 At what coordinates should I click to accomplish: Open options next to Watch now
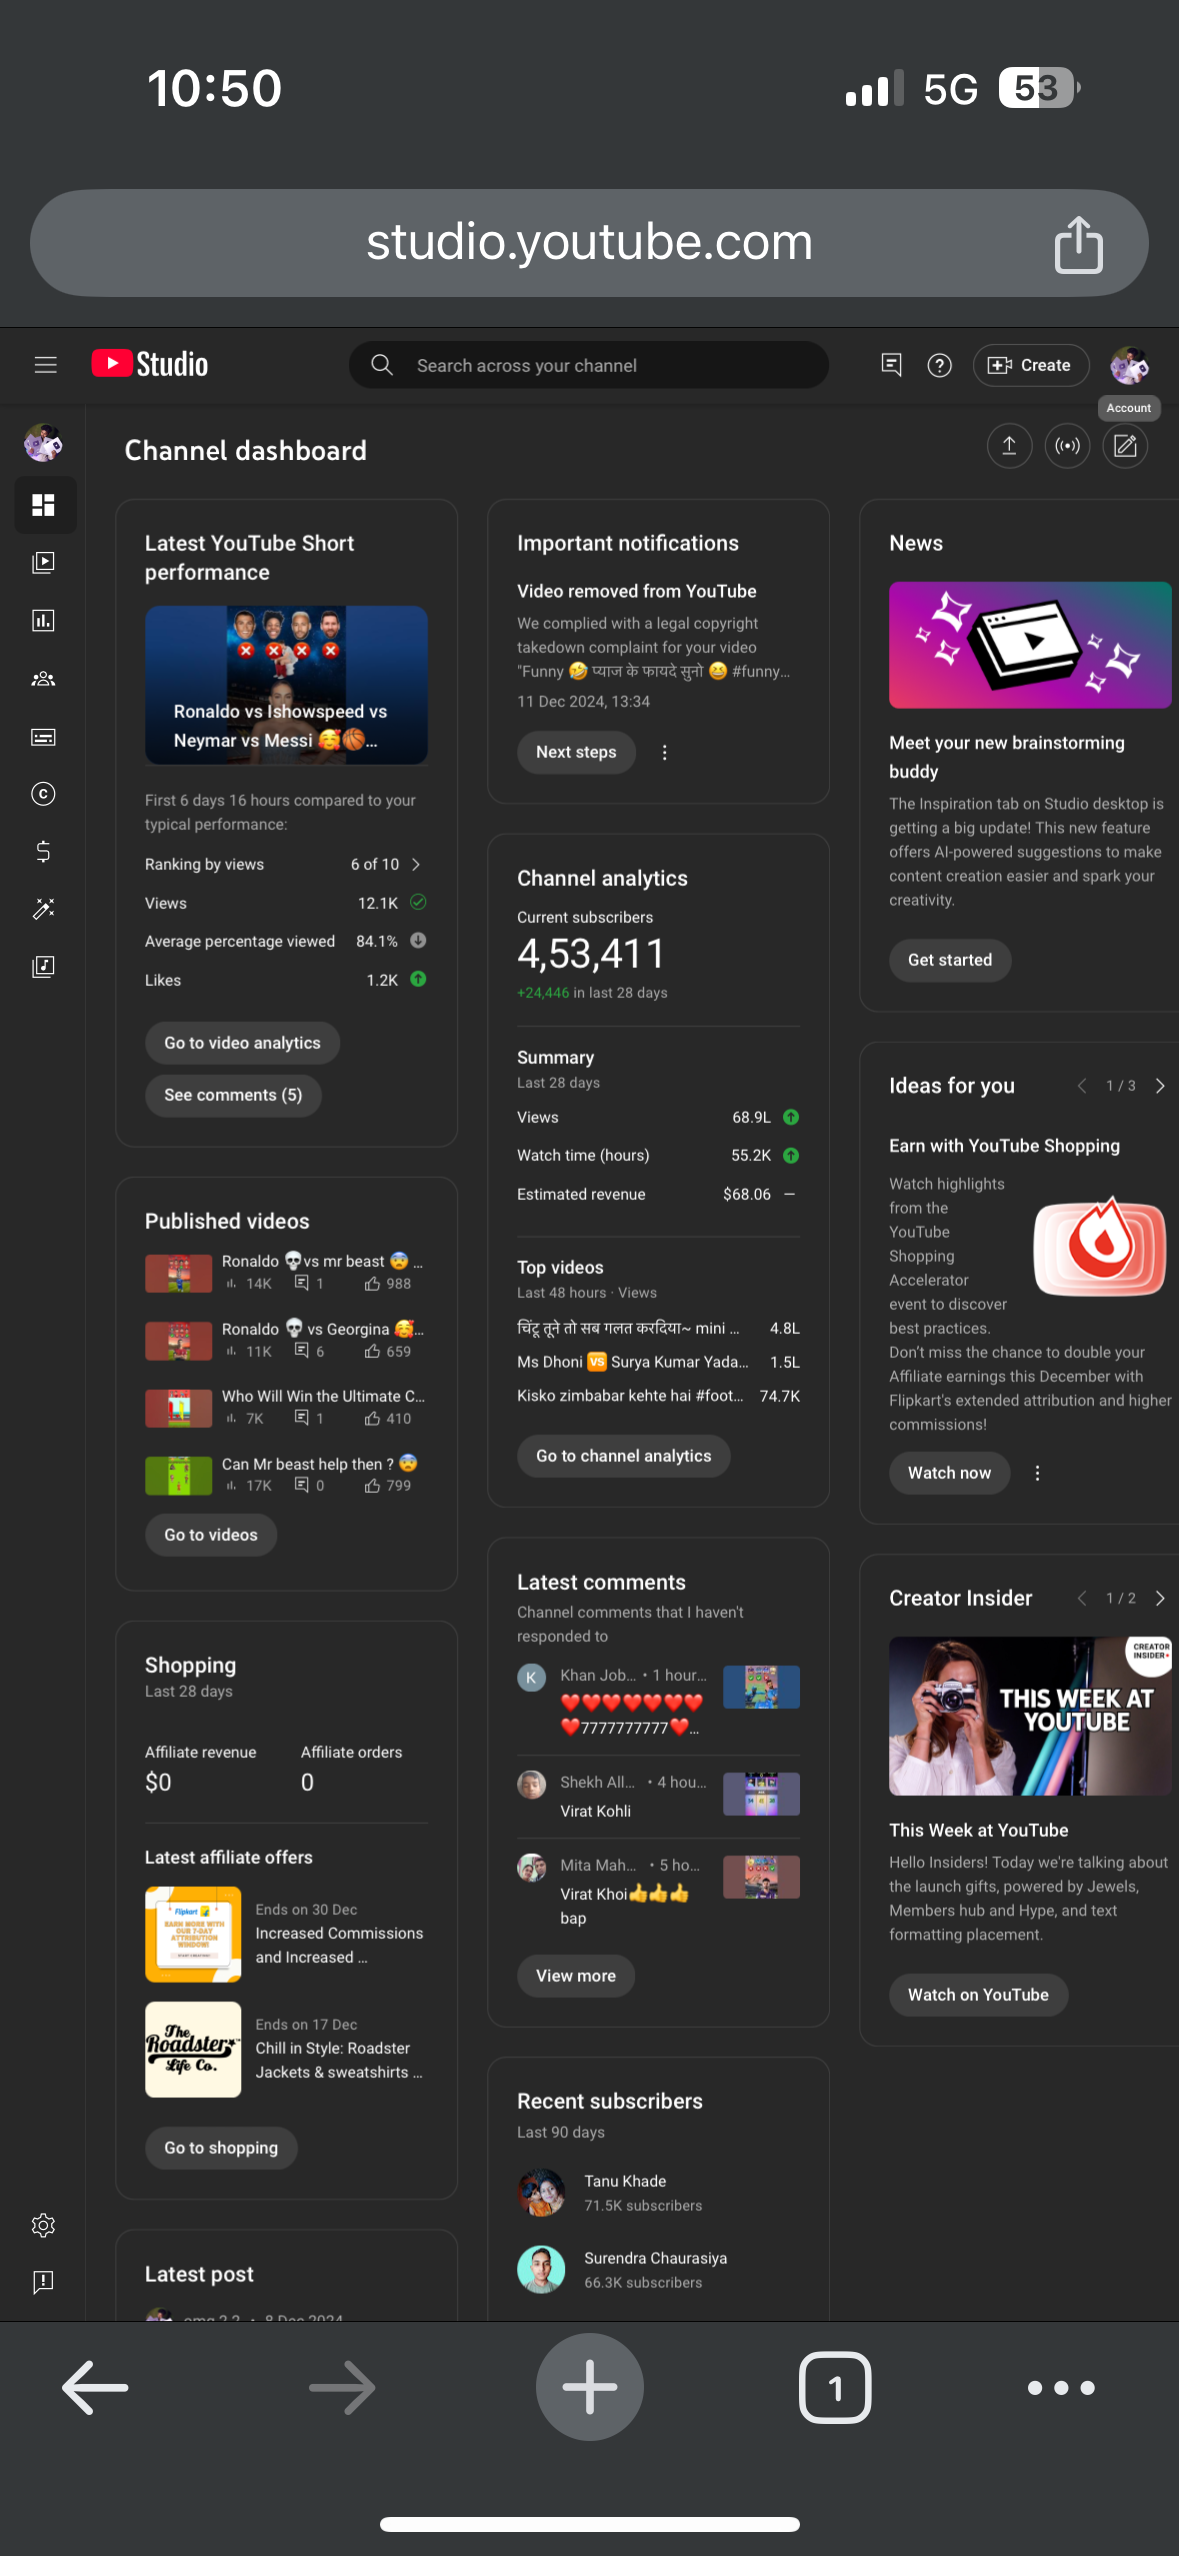click(1037, 1473)
